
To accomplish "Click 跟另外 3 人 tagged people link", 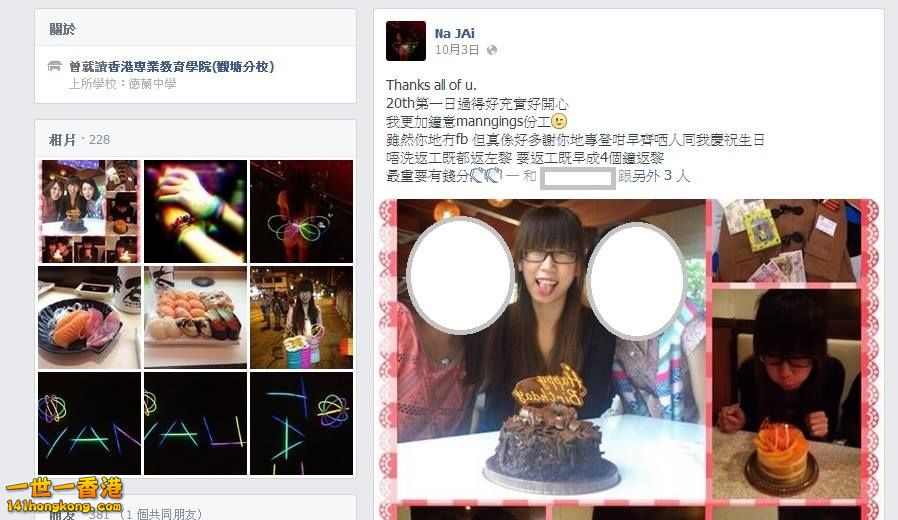I will click(x=653, y=176).
